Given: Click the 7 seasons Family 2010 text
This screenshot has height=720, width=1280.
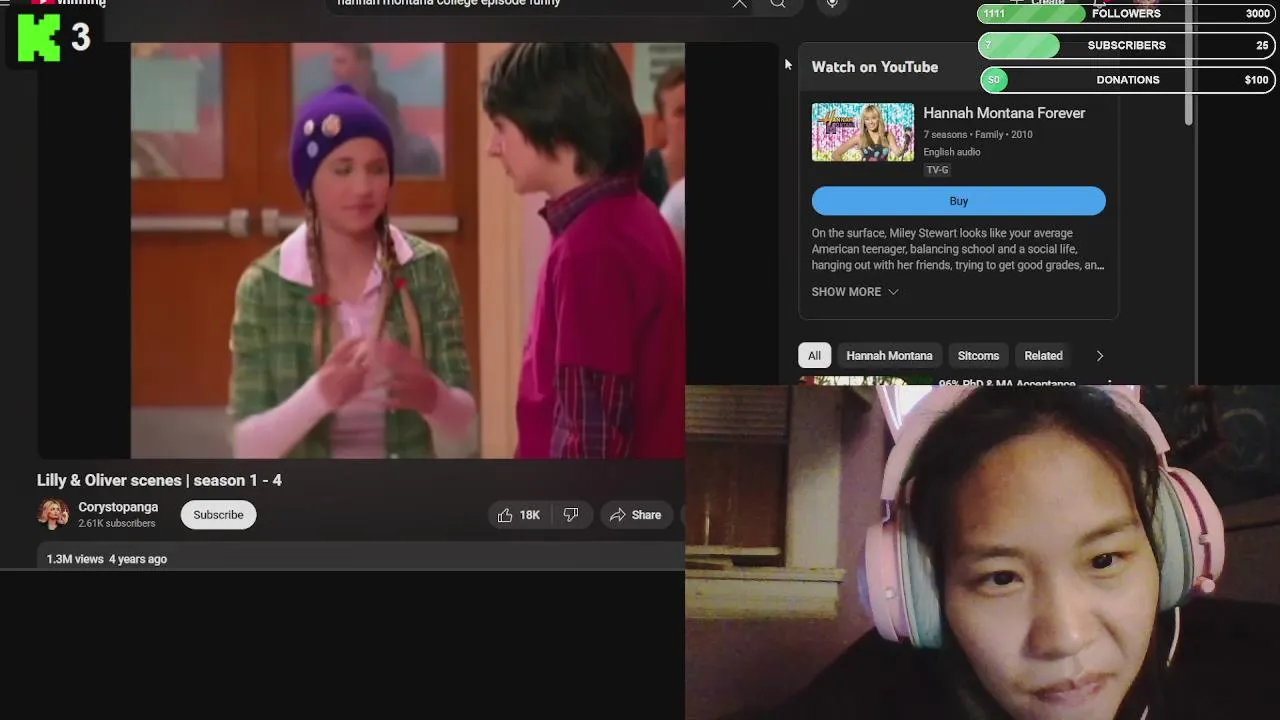Looking at the screenshot, I should click(x=978, y=134).
